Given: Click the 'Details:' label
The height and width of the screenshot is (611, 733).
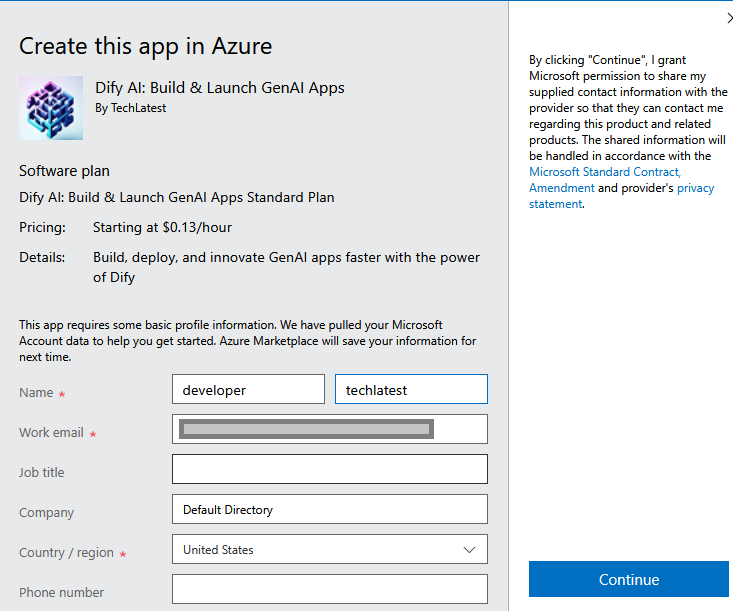Looking at the screenshot, I should tap(42, 258).
